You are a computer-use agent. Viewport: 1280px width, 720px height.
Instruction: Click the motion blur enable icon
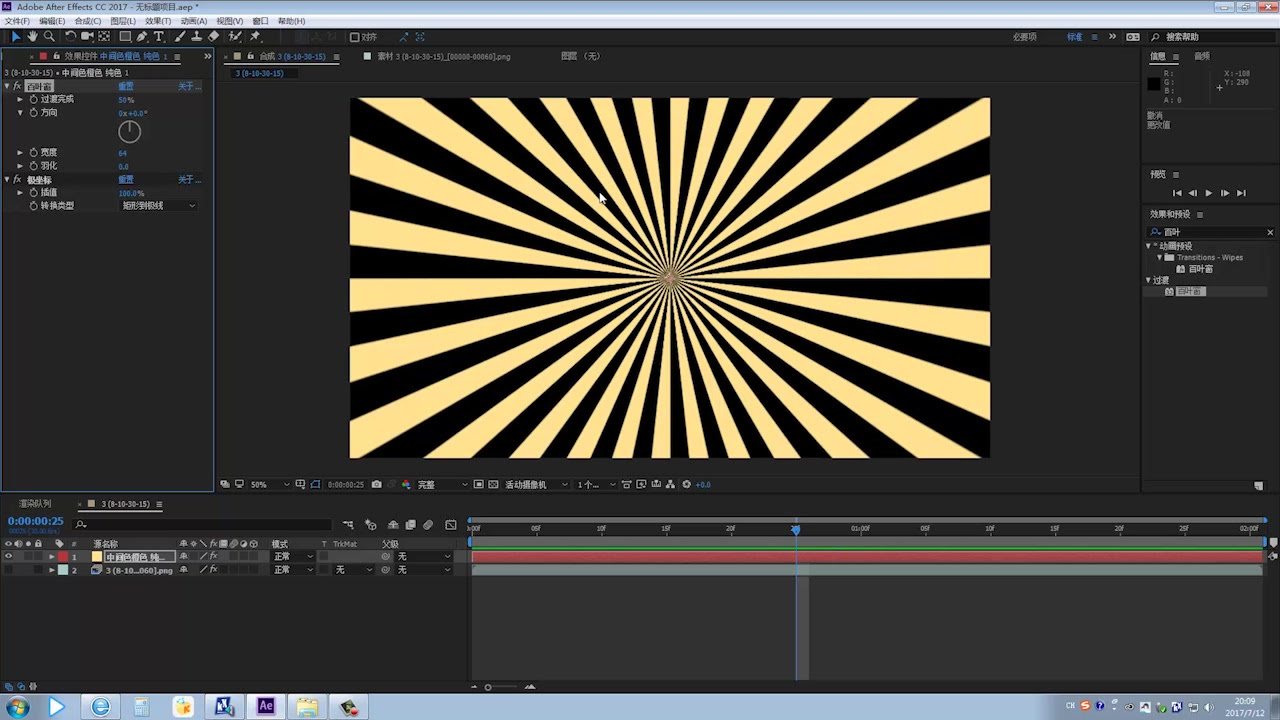[x=428, y=525]
